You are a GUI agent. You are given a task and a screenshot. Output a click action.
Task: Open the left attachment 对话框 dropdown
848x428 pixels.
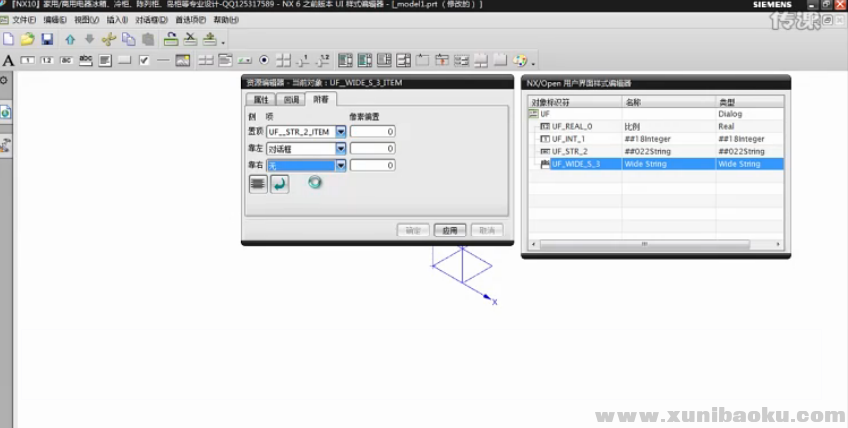[341, 149]
